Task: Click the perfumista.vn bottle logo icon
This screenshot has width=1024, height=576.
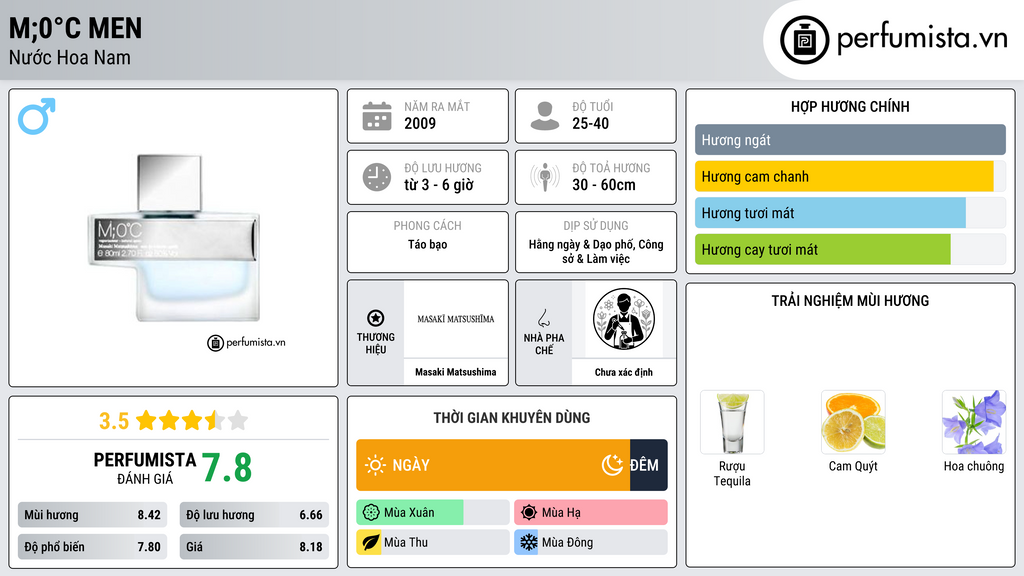Action: coord(805,40)
